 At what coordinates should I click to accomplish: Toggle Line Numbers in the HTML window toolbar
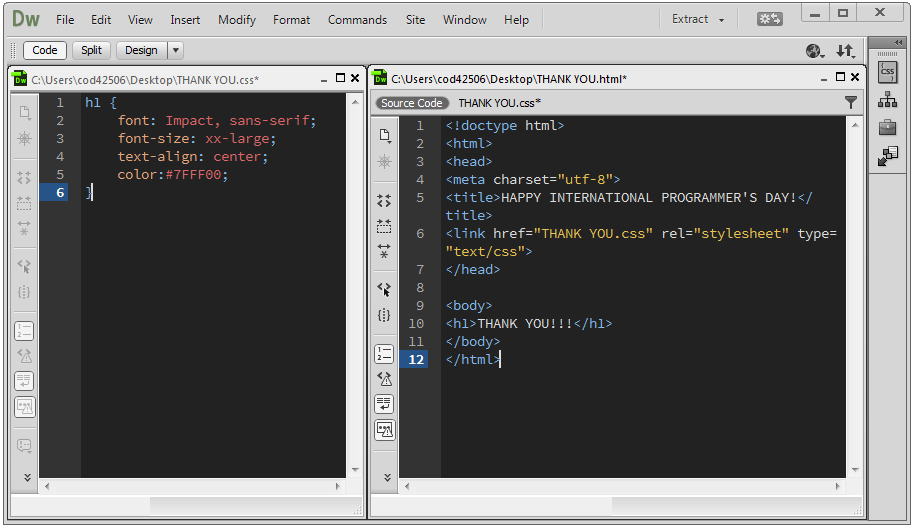(384, 354)
